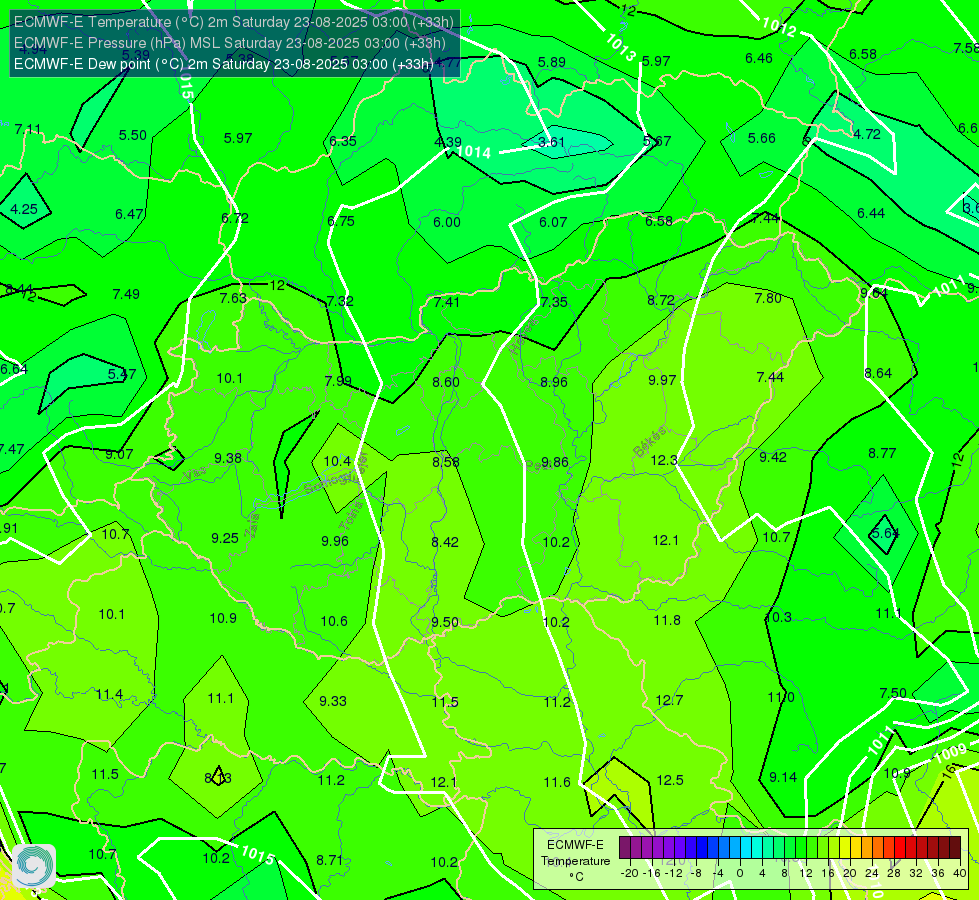This screenshot has width=979, height=900.
Task: Select the ECMWF-E Temperature 2m layer label
Action: (x=234, y=22)
